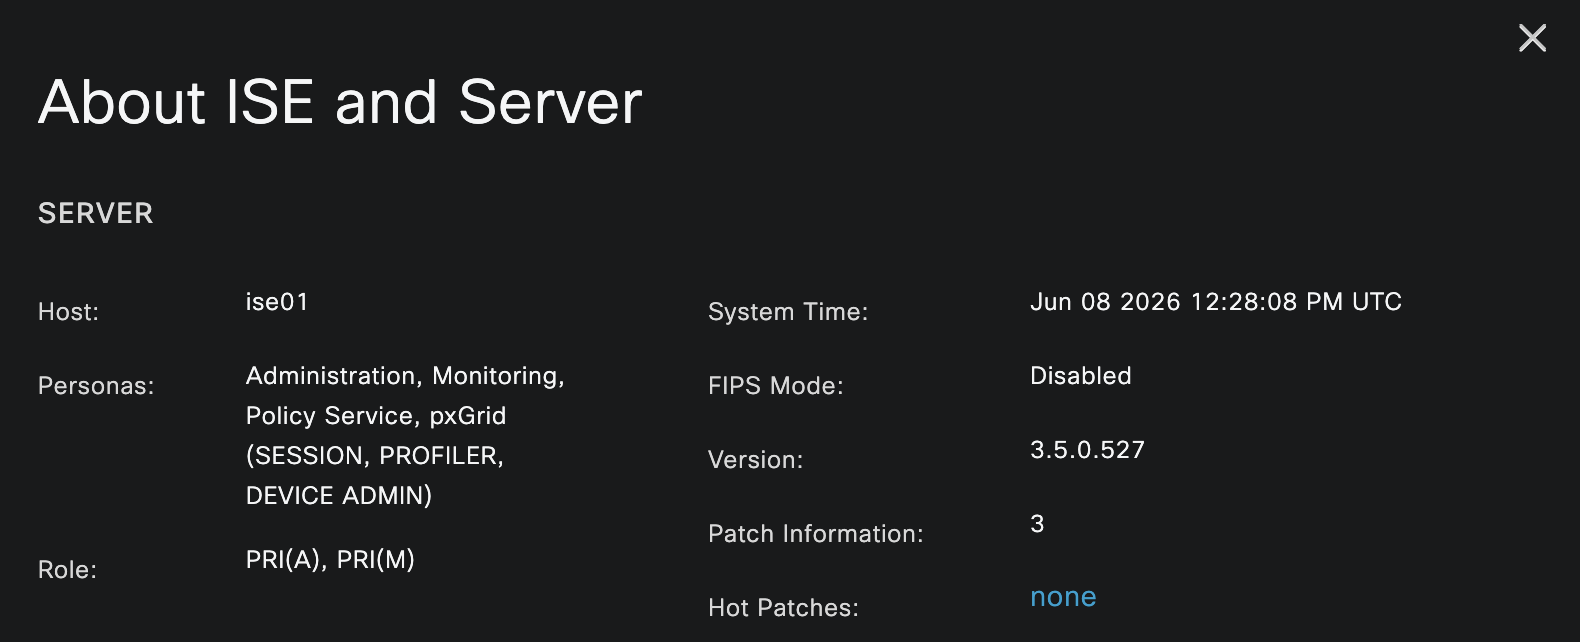Click the 'FIPS Mode:' label
Image resolution: width=1580 pixels, height=642 pixels.
coord(776,386)
